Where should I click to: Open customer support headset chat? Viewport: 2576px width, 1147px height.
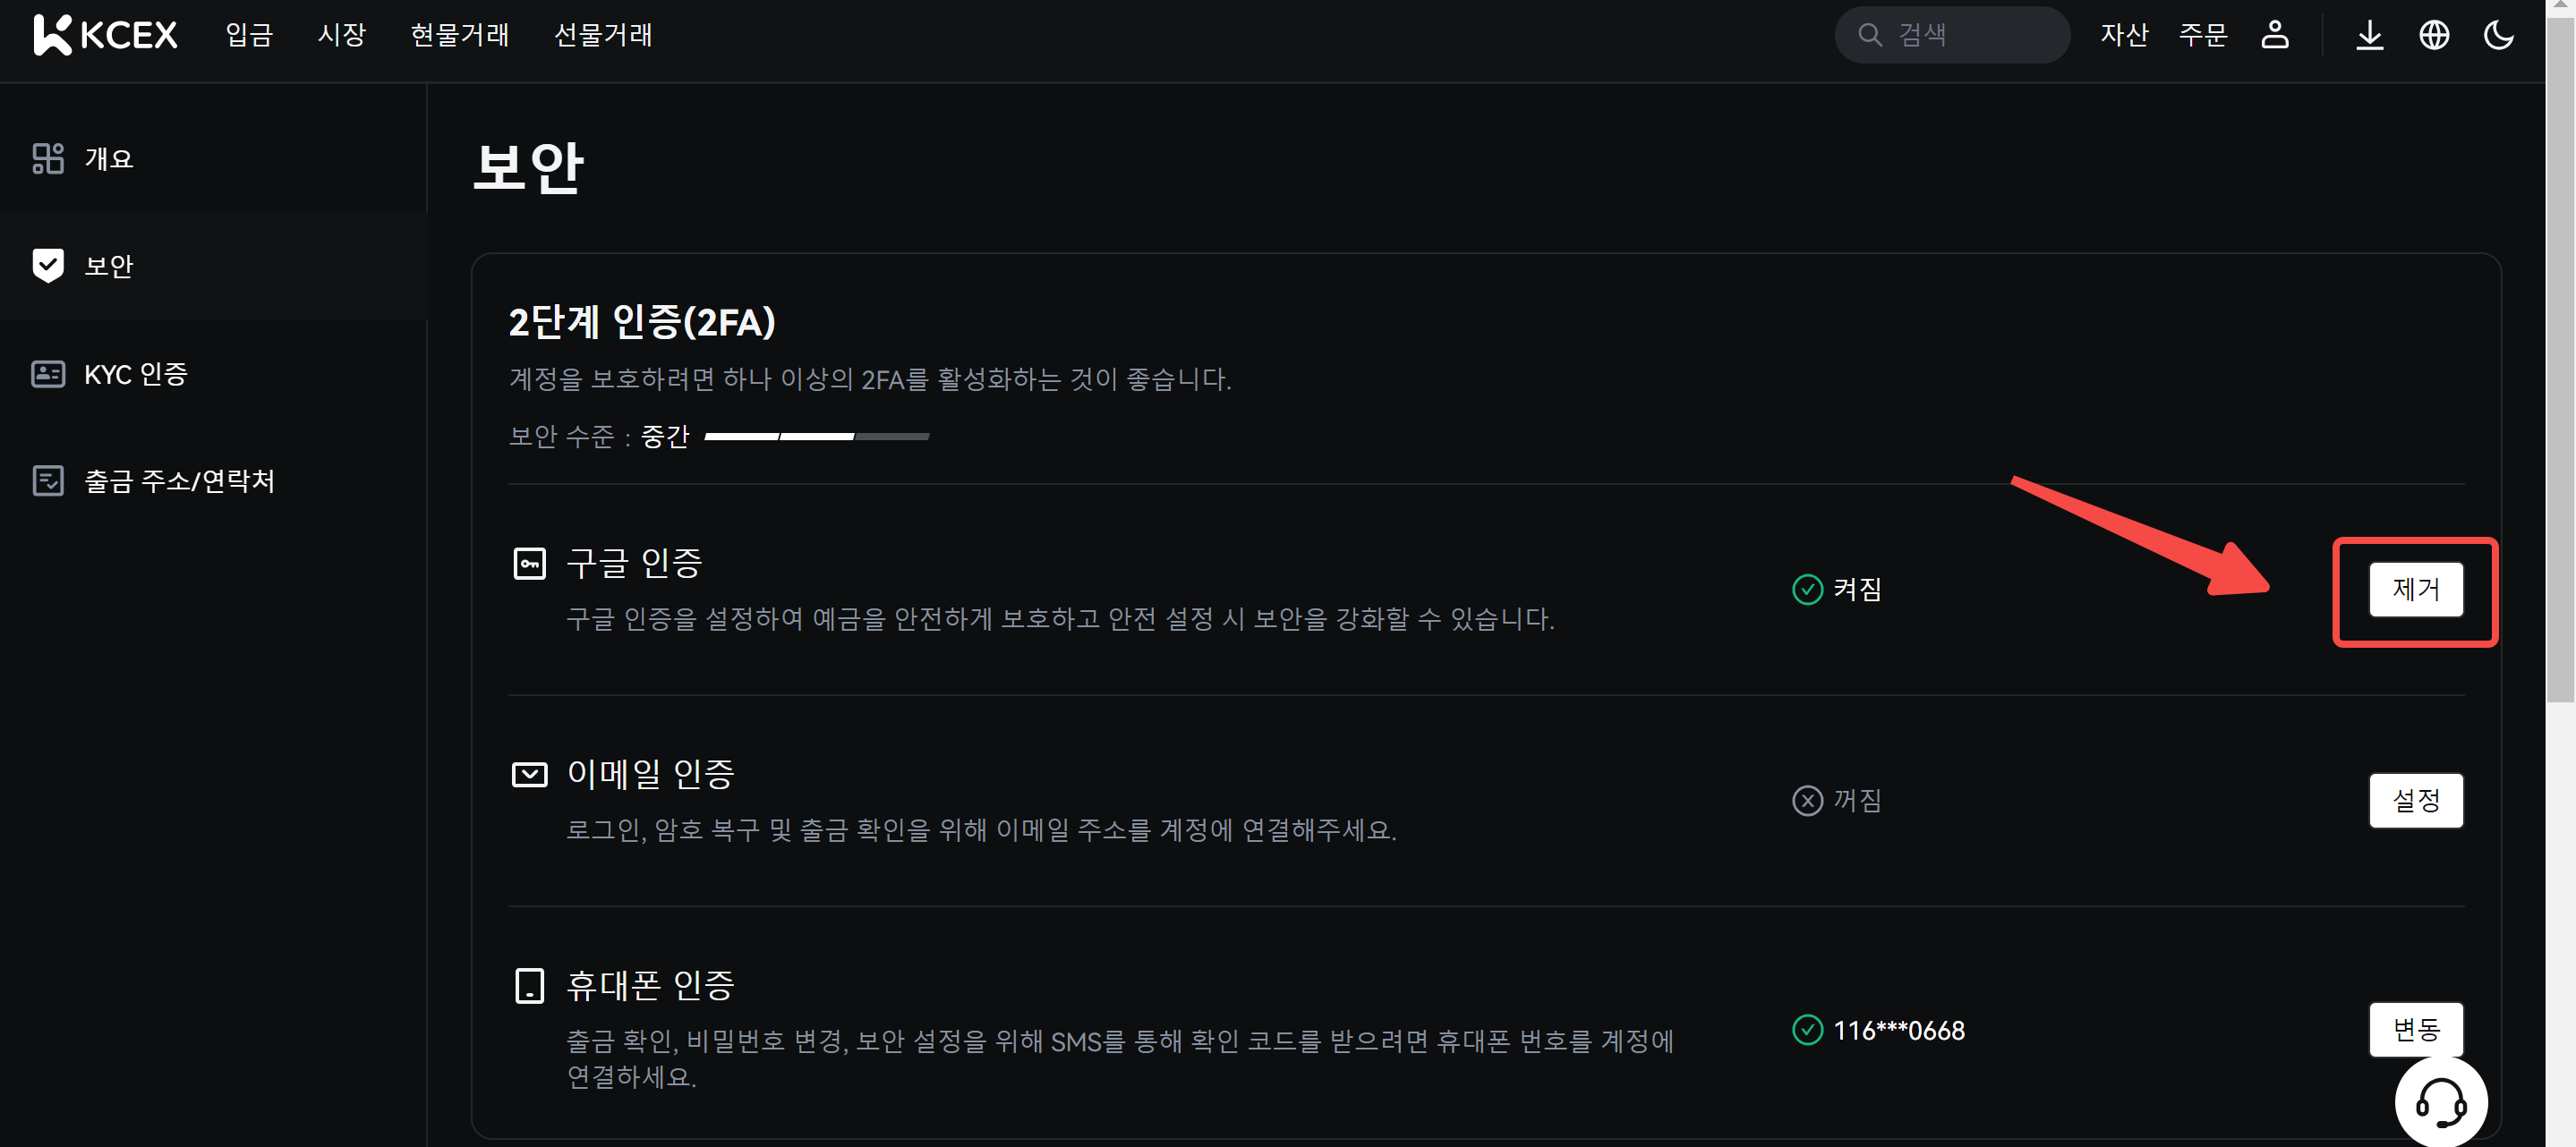[2440, 1101]
